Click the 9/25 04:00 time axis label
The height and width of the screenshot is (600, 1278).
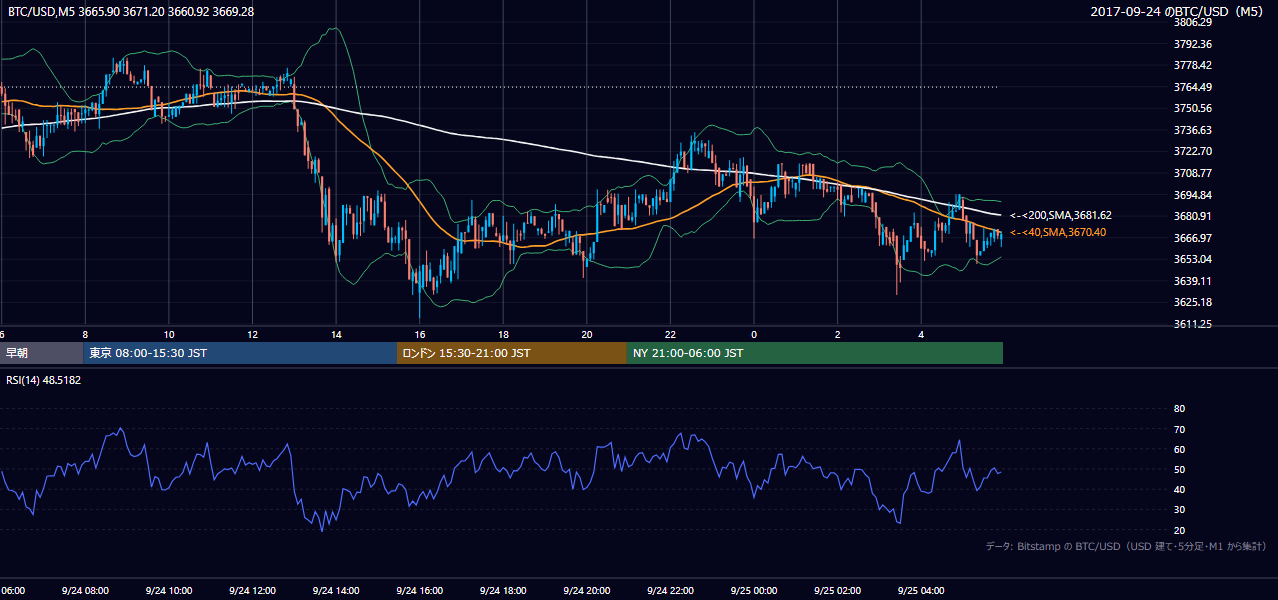pos(921,590)
